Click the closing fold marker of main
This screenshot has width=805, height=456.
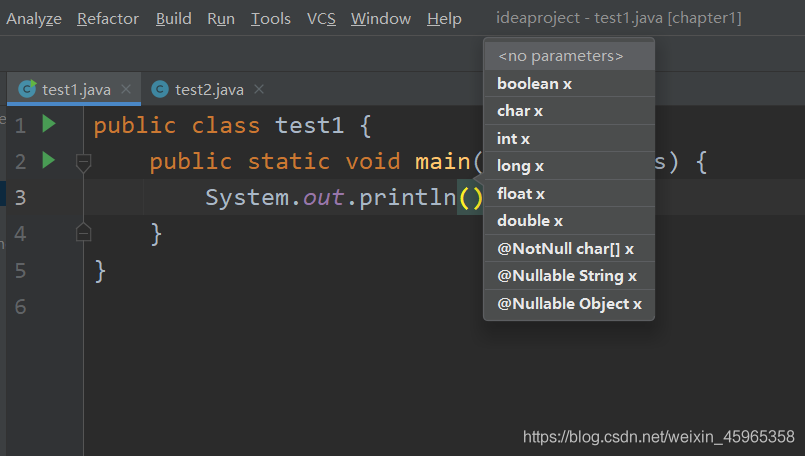click(84, 233)
